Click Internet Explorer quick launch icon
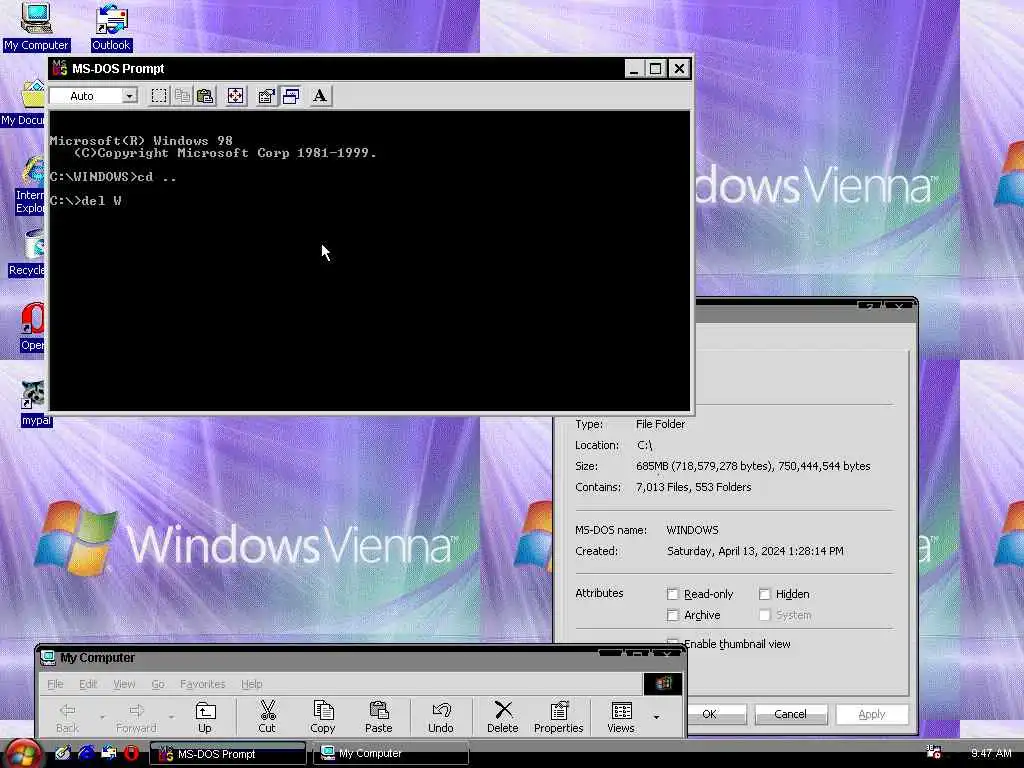 pos(86,753)
